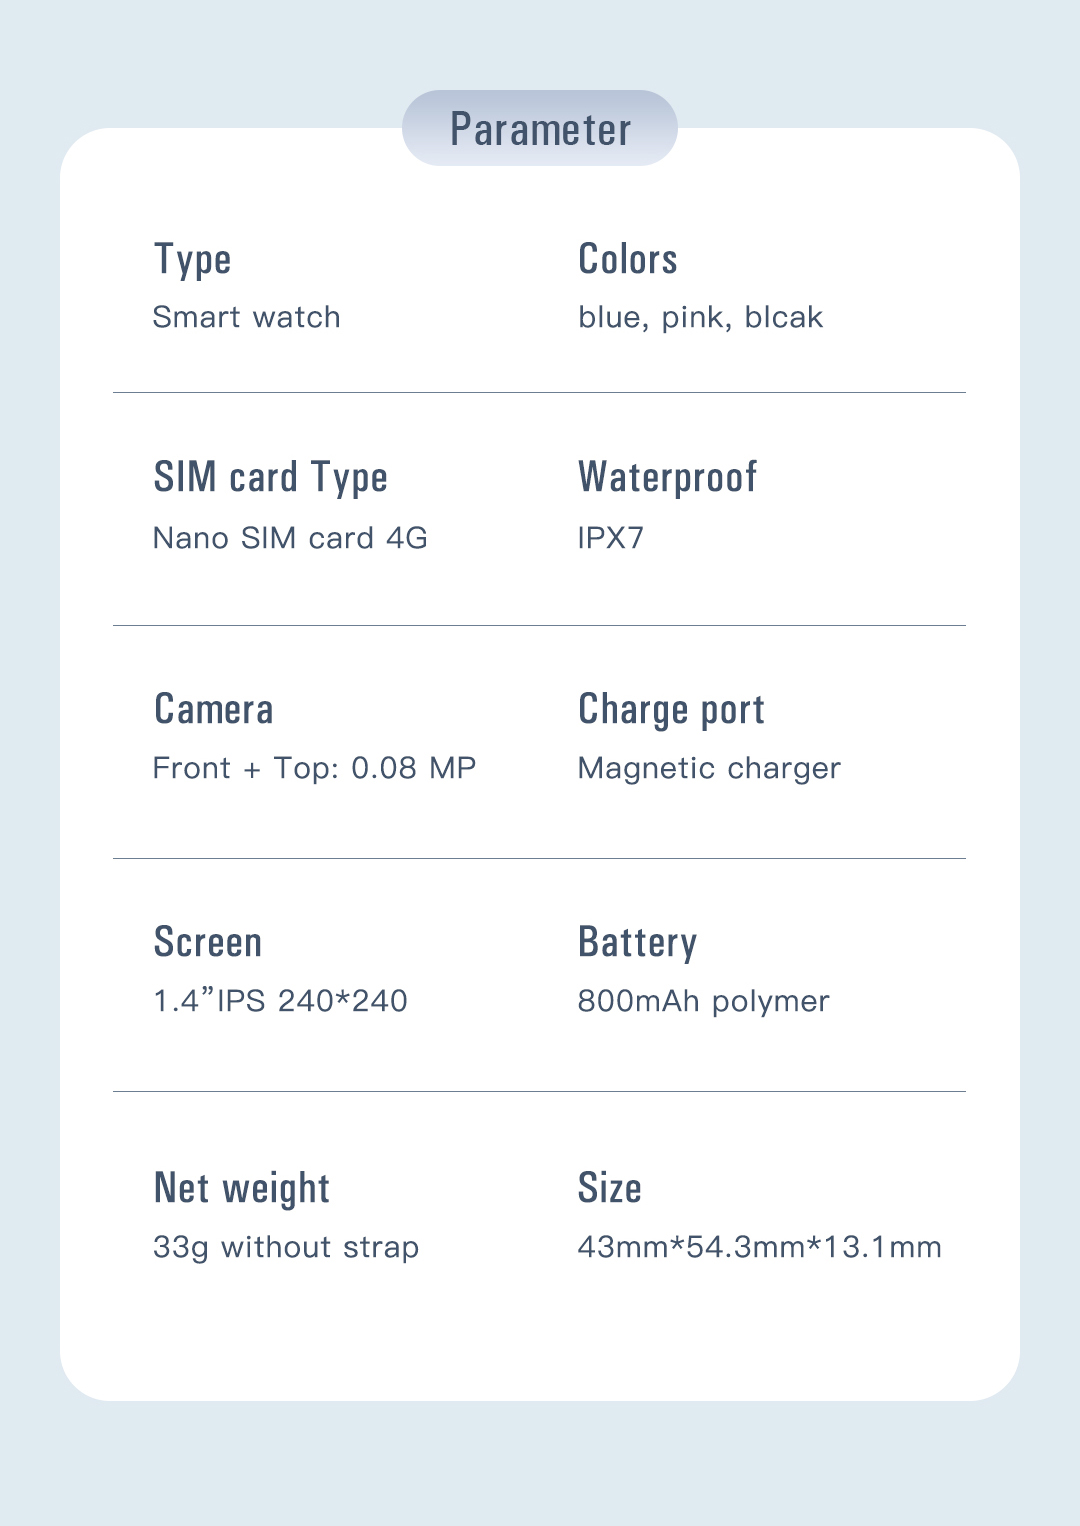Image resolution: width=1080 pixels, height=1526 pixels.
Task: Select the Net weight heading
Action: click(241, 1189)
